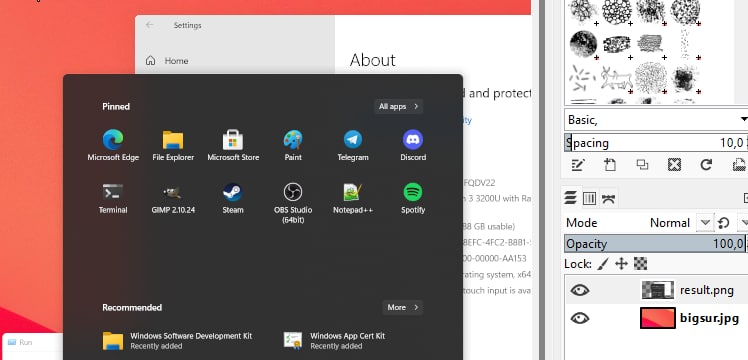Open All apps in the Start menu
The height and width of the screenshot is (360, 748).
(398, 106)
